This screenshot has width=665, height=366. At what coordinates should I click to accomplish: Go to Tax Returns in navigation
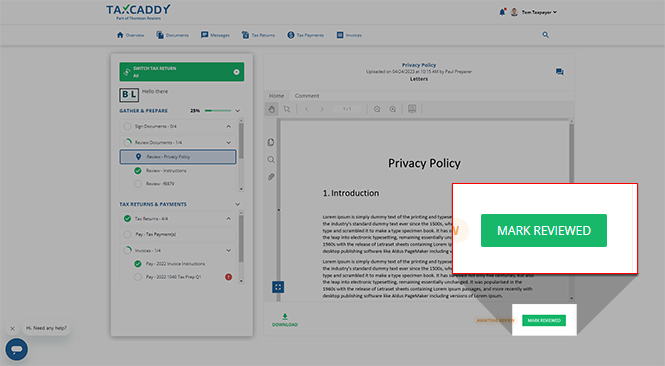click(x=258, y=35)
